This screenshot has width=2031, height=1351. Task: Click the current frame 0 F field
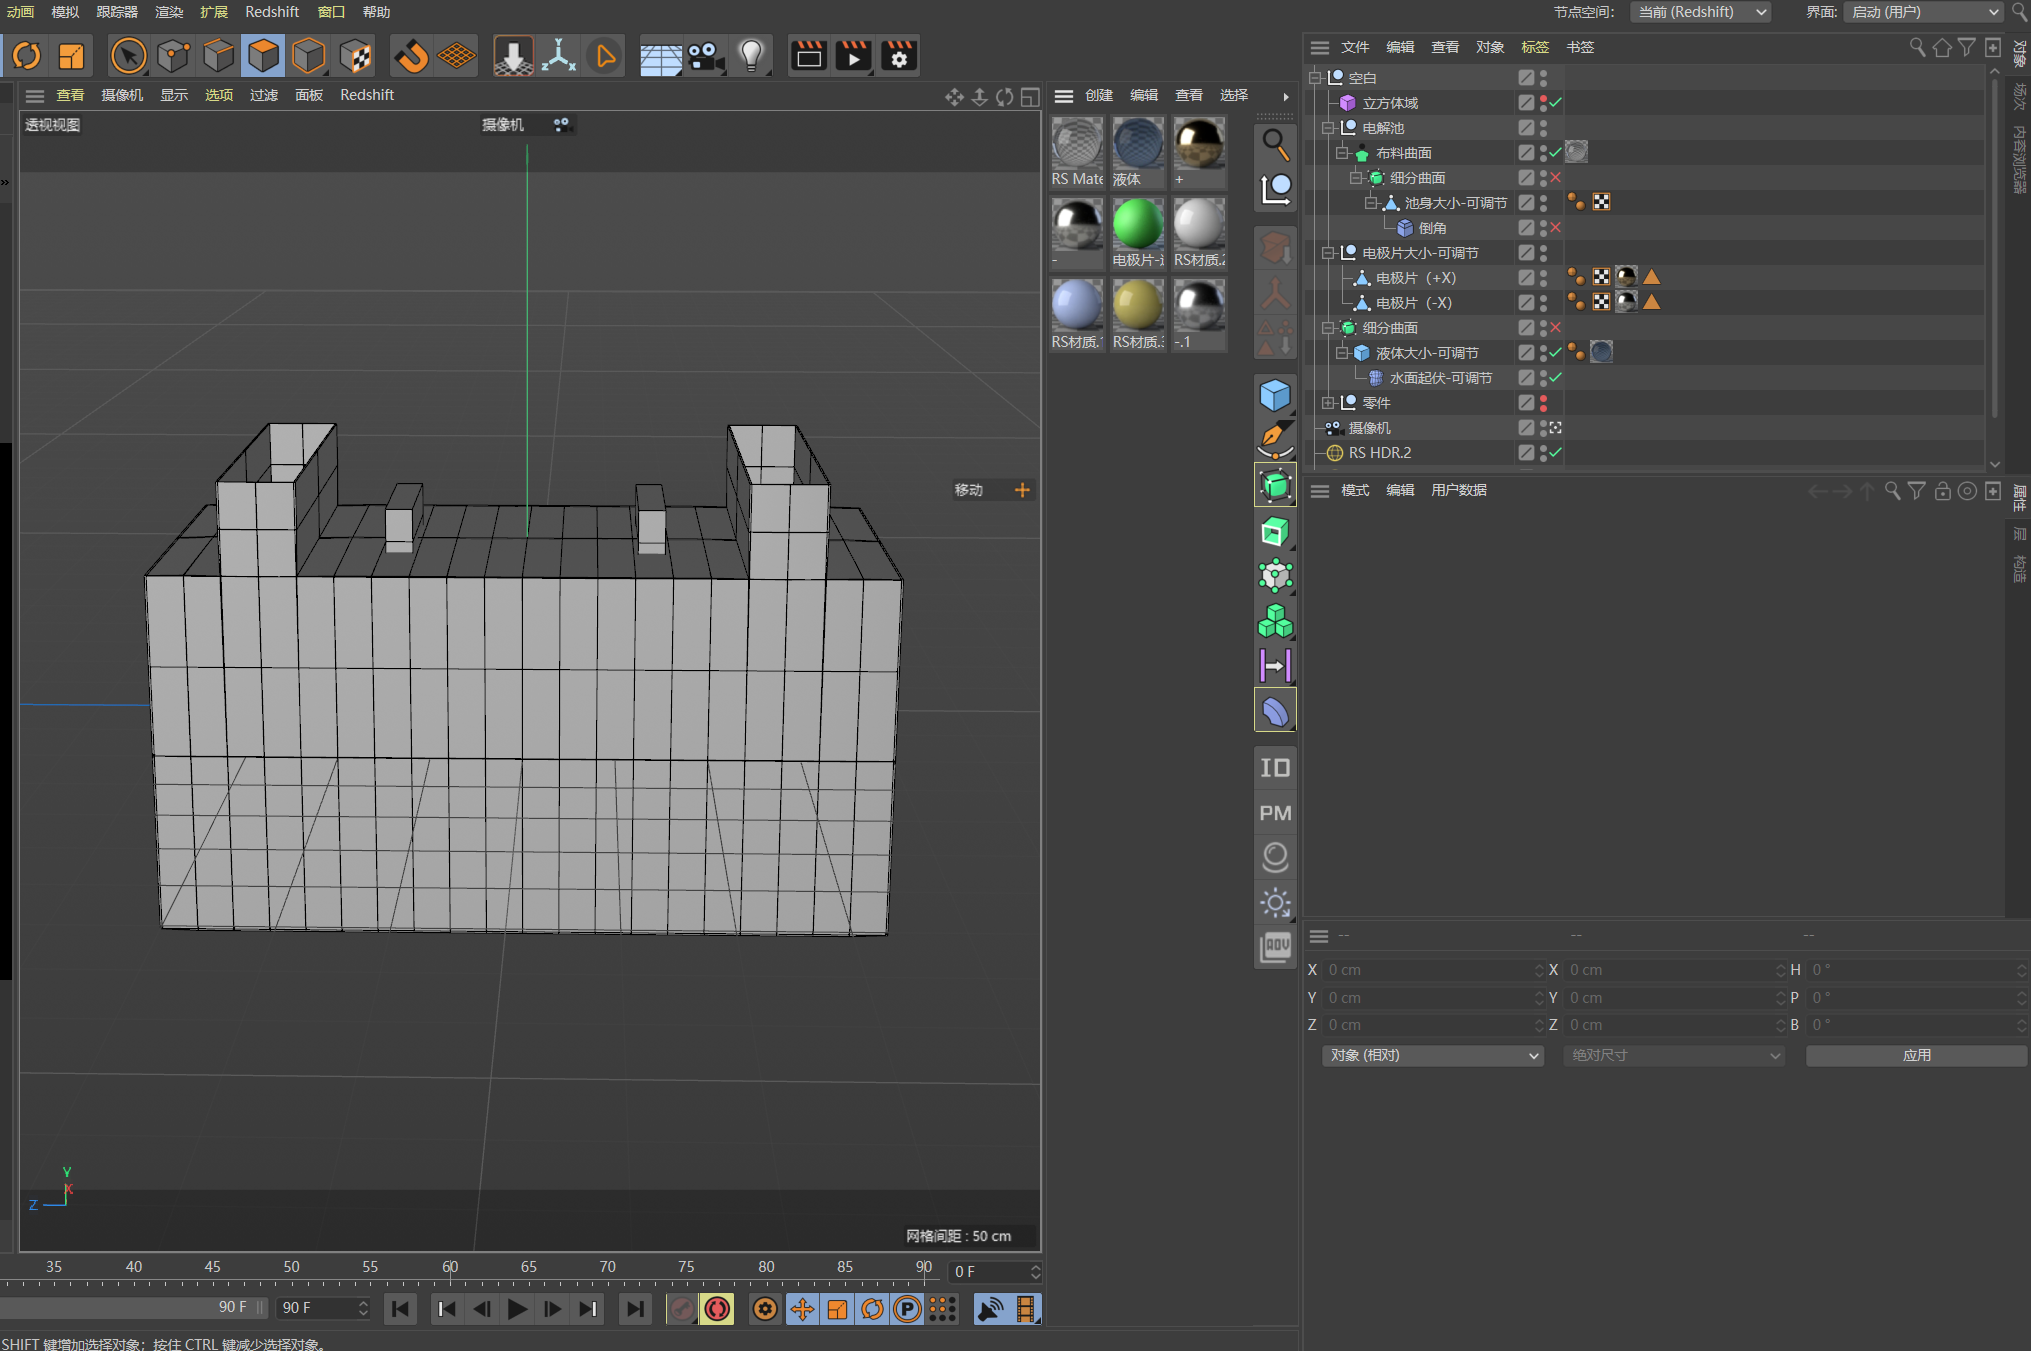coord(995,1272)
